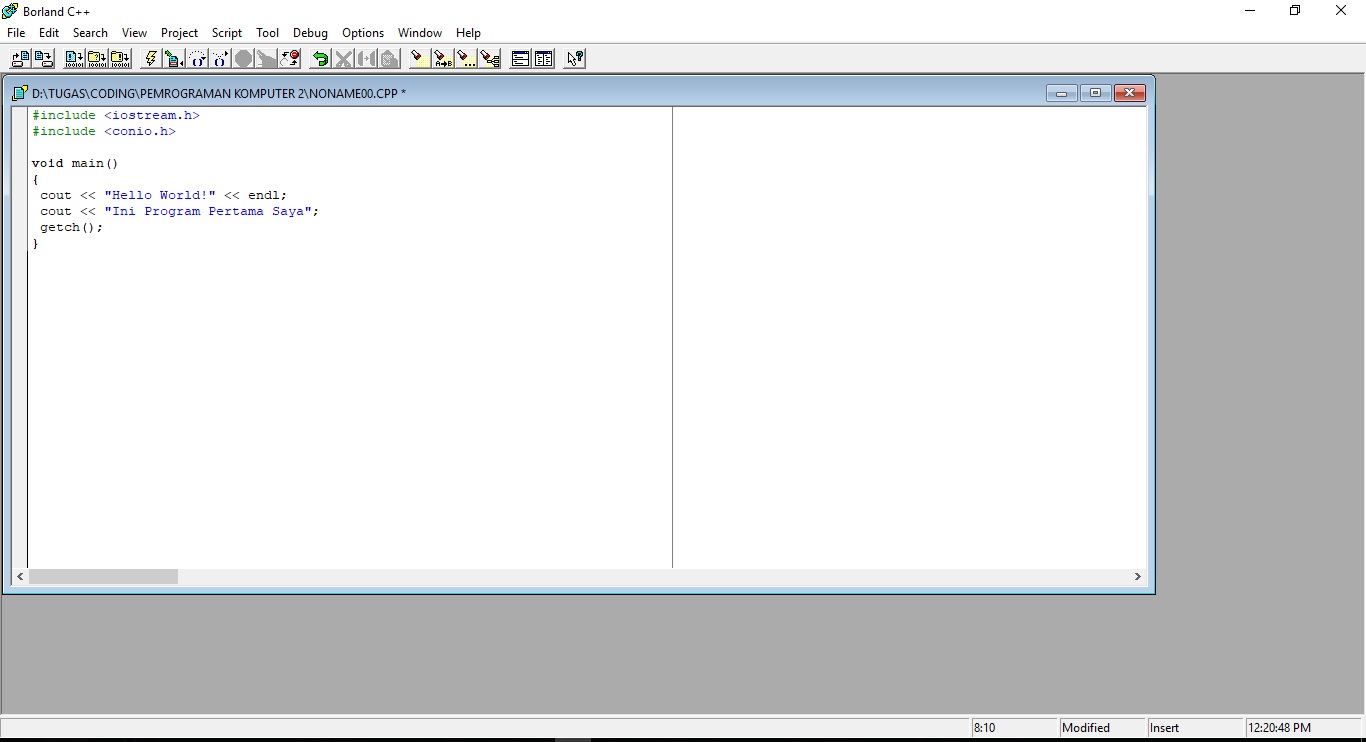1366x742 pixels.
Task: Click the Undo arrow toolbar icon
Action: point(319,58)
